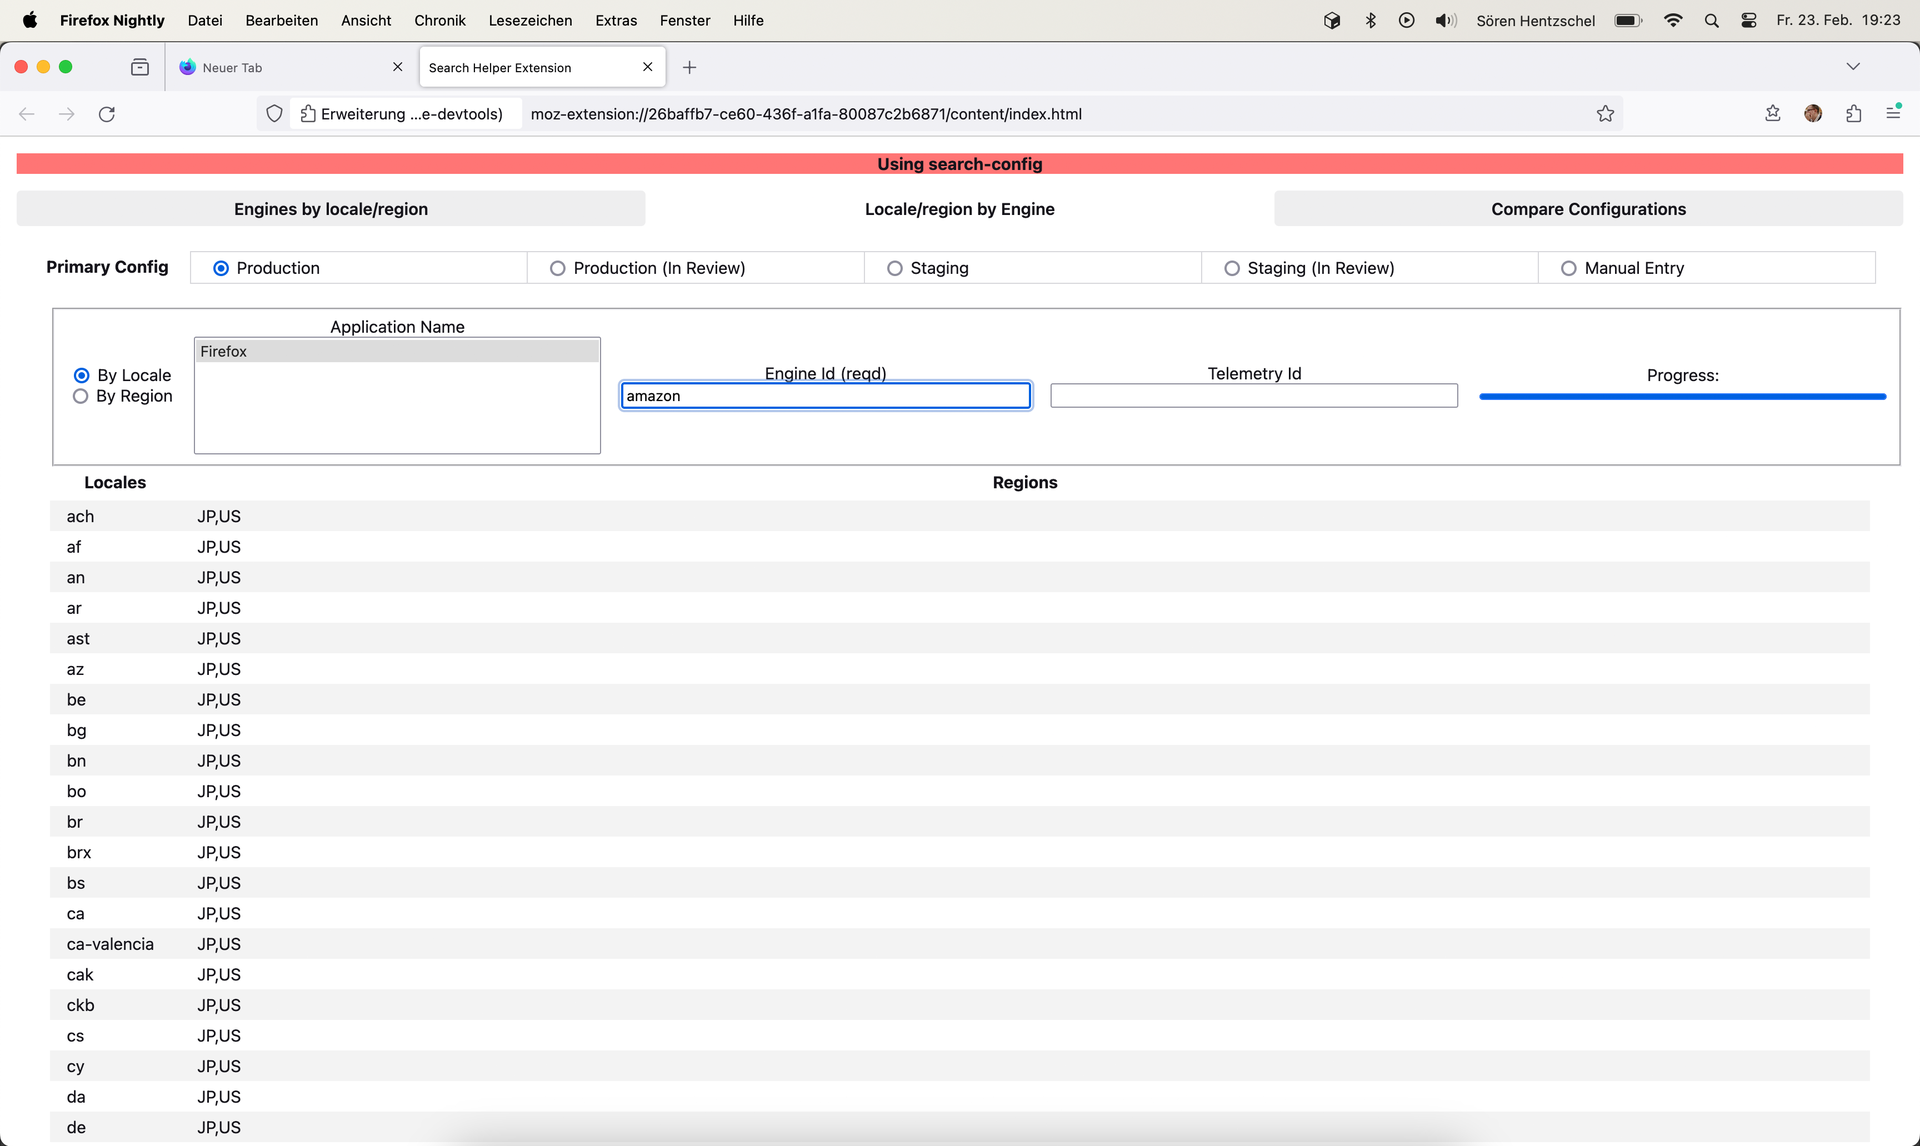The image size is (1920, 1146).
Task: Expand list all tabs chevron
Action: tap(1853, 67)
